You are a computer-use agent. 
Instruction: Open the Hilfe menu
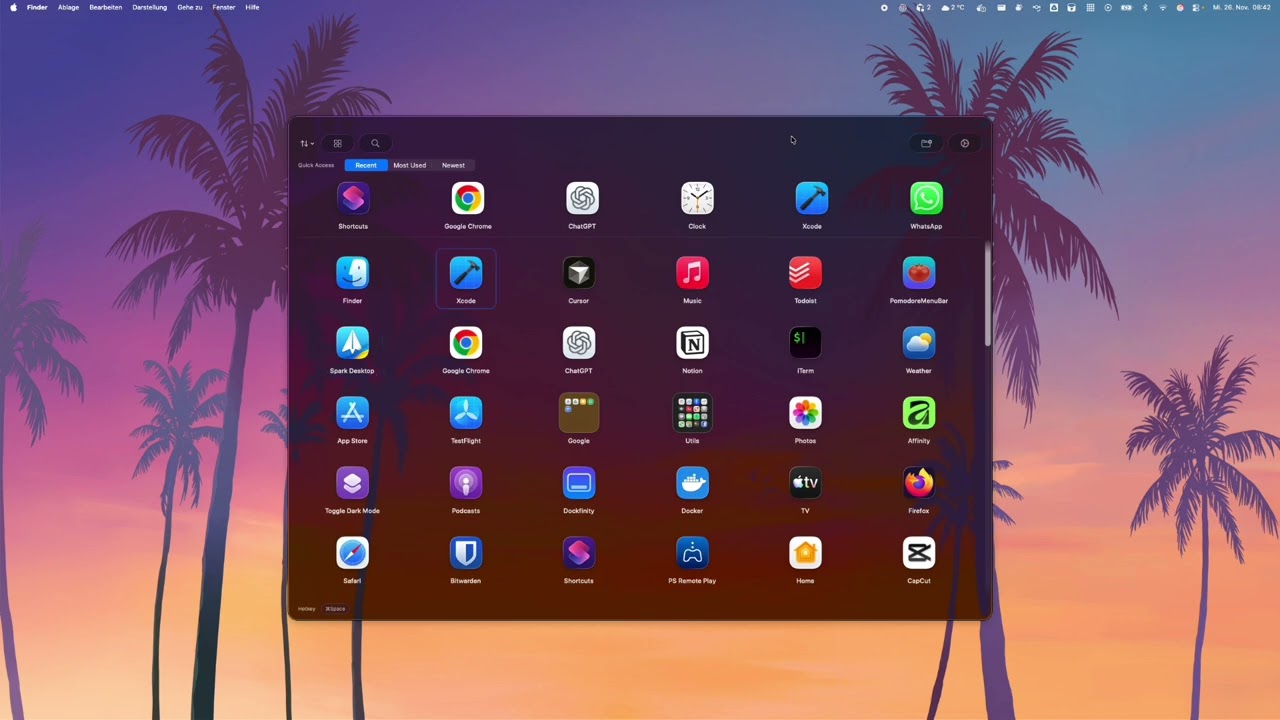252,7
